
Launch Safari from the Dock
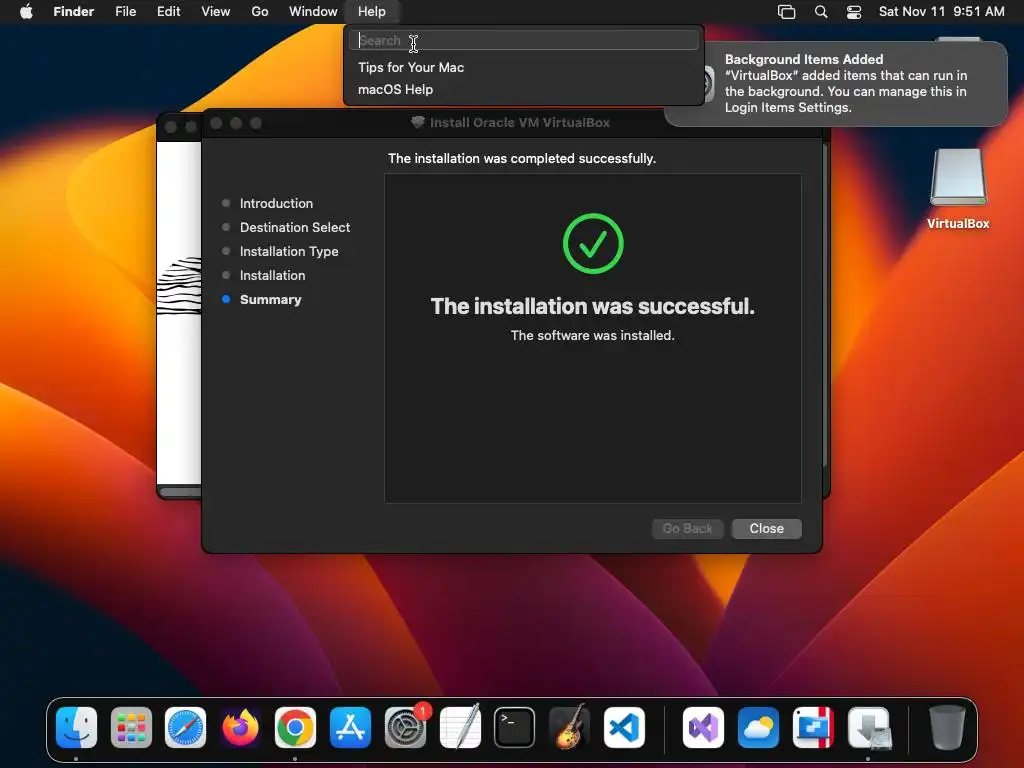tap(185, 727)
